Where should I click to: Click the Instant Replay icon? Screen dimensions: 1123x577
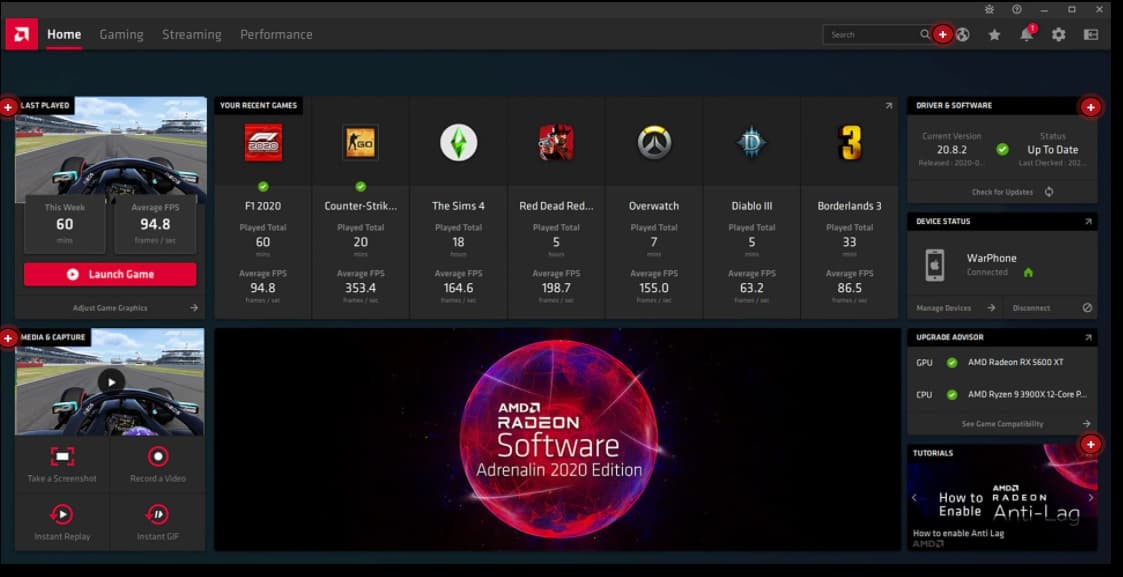point(62,514)
